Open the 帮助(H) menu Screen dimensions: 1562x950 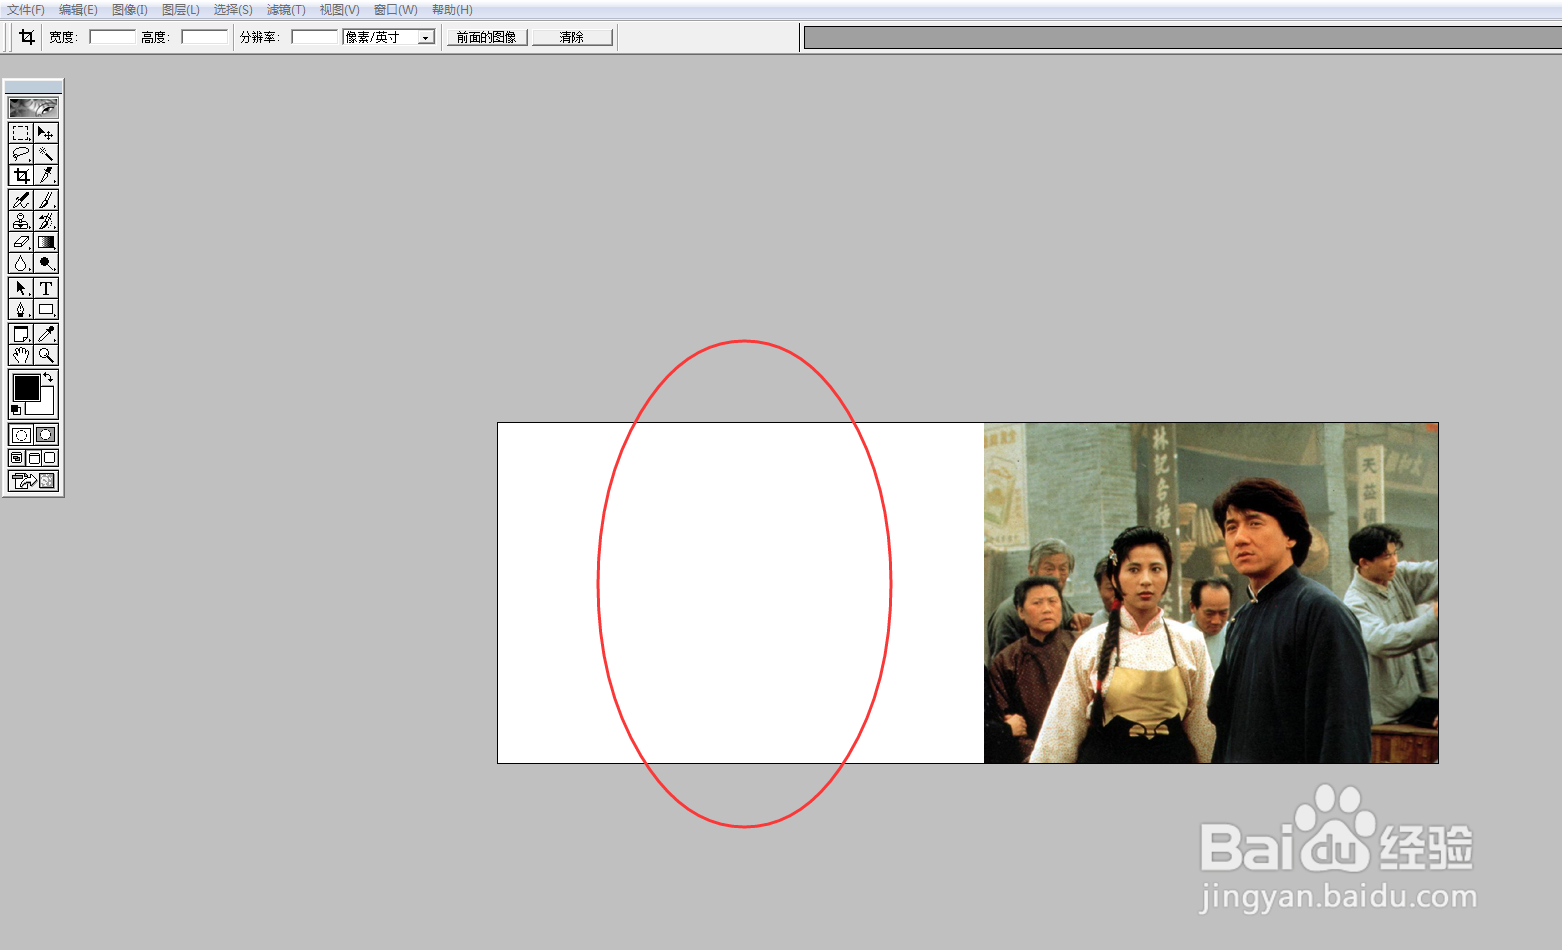click(452, 10)
